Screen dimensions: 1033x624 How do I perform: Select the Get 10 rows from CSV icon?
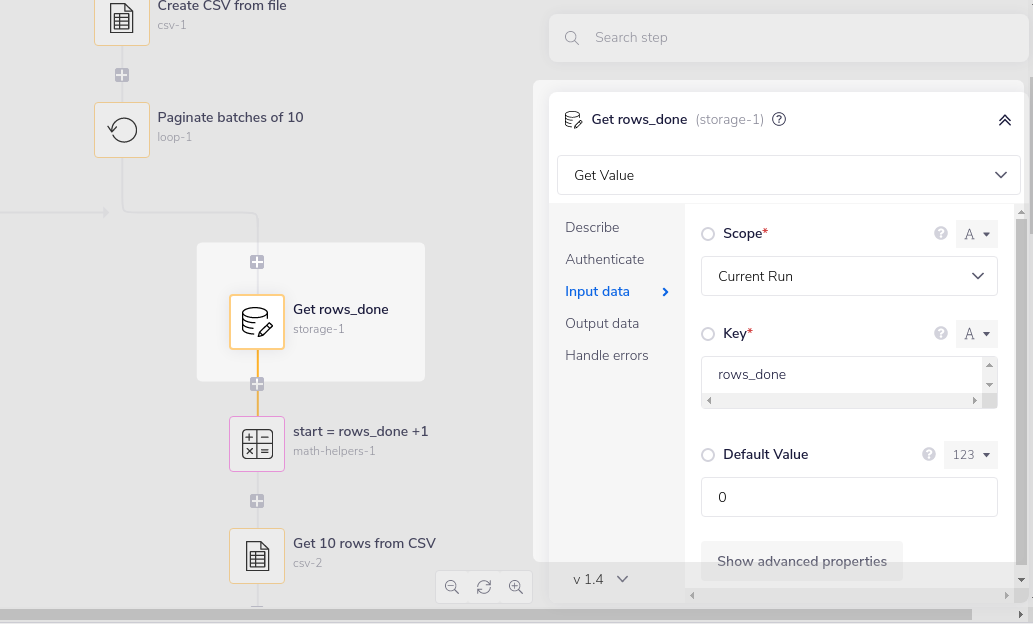click(257, 556)
